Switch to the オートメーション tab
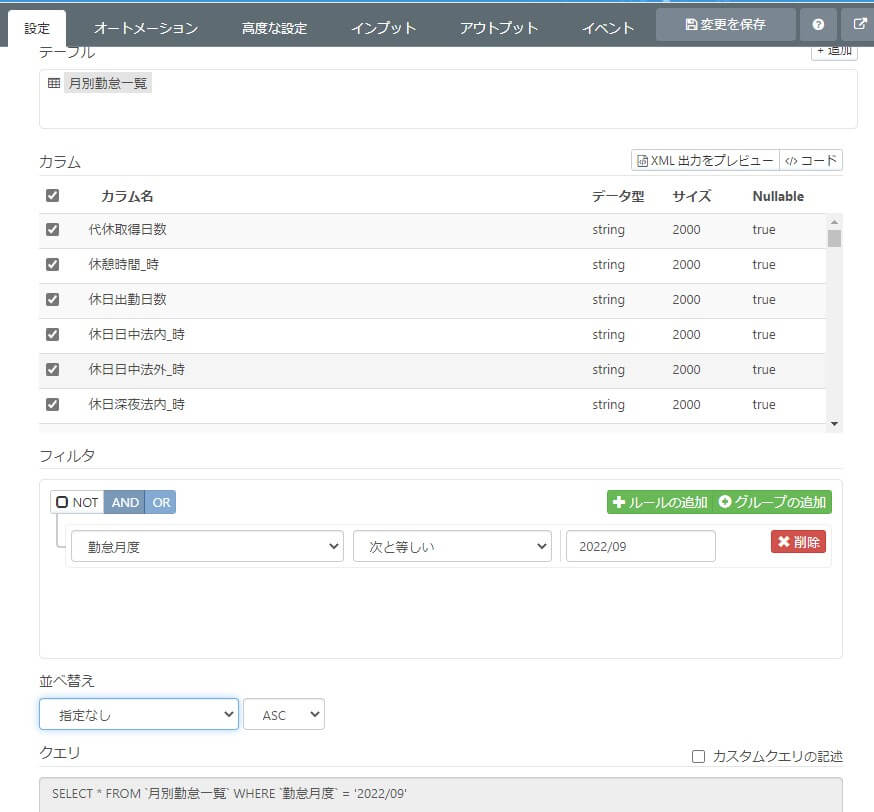Viewport: 874px width, 812px height. pyautogui.click(x=146, y=28)
